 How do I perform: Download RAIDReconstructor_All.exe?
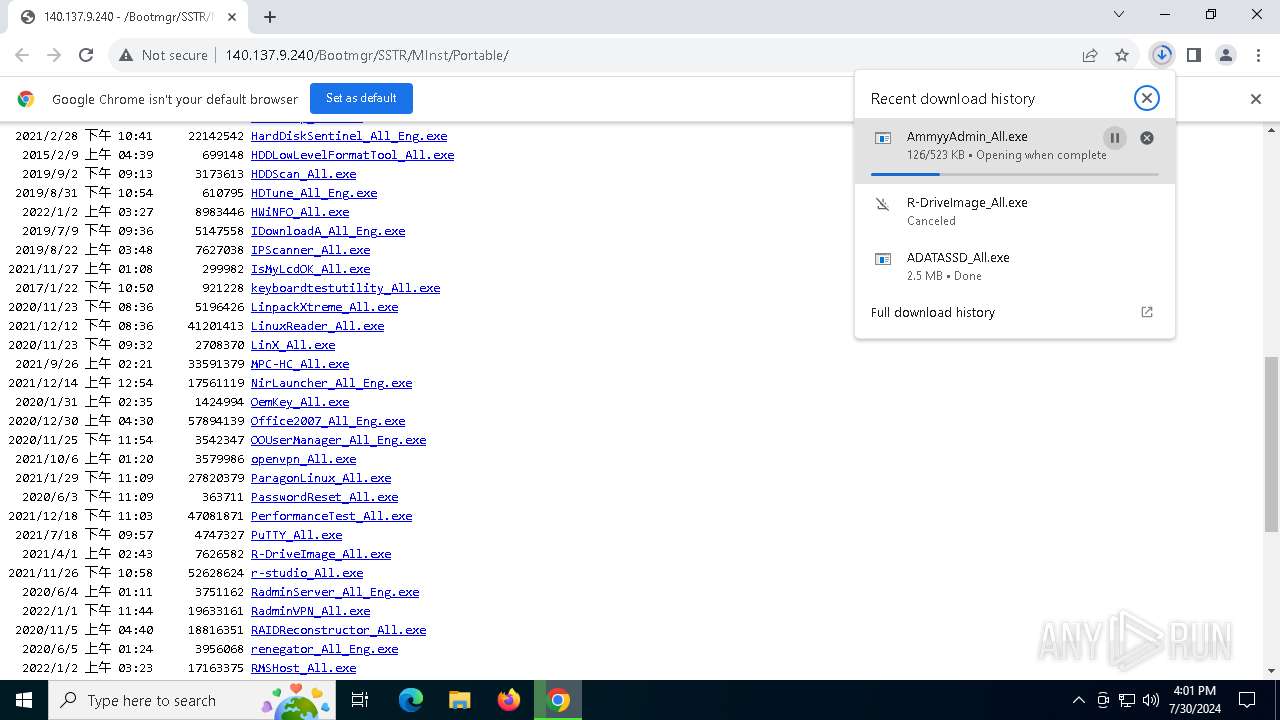338,630
